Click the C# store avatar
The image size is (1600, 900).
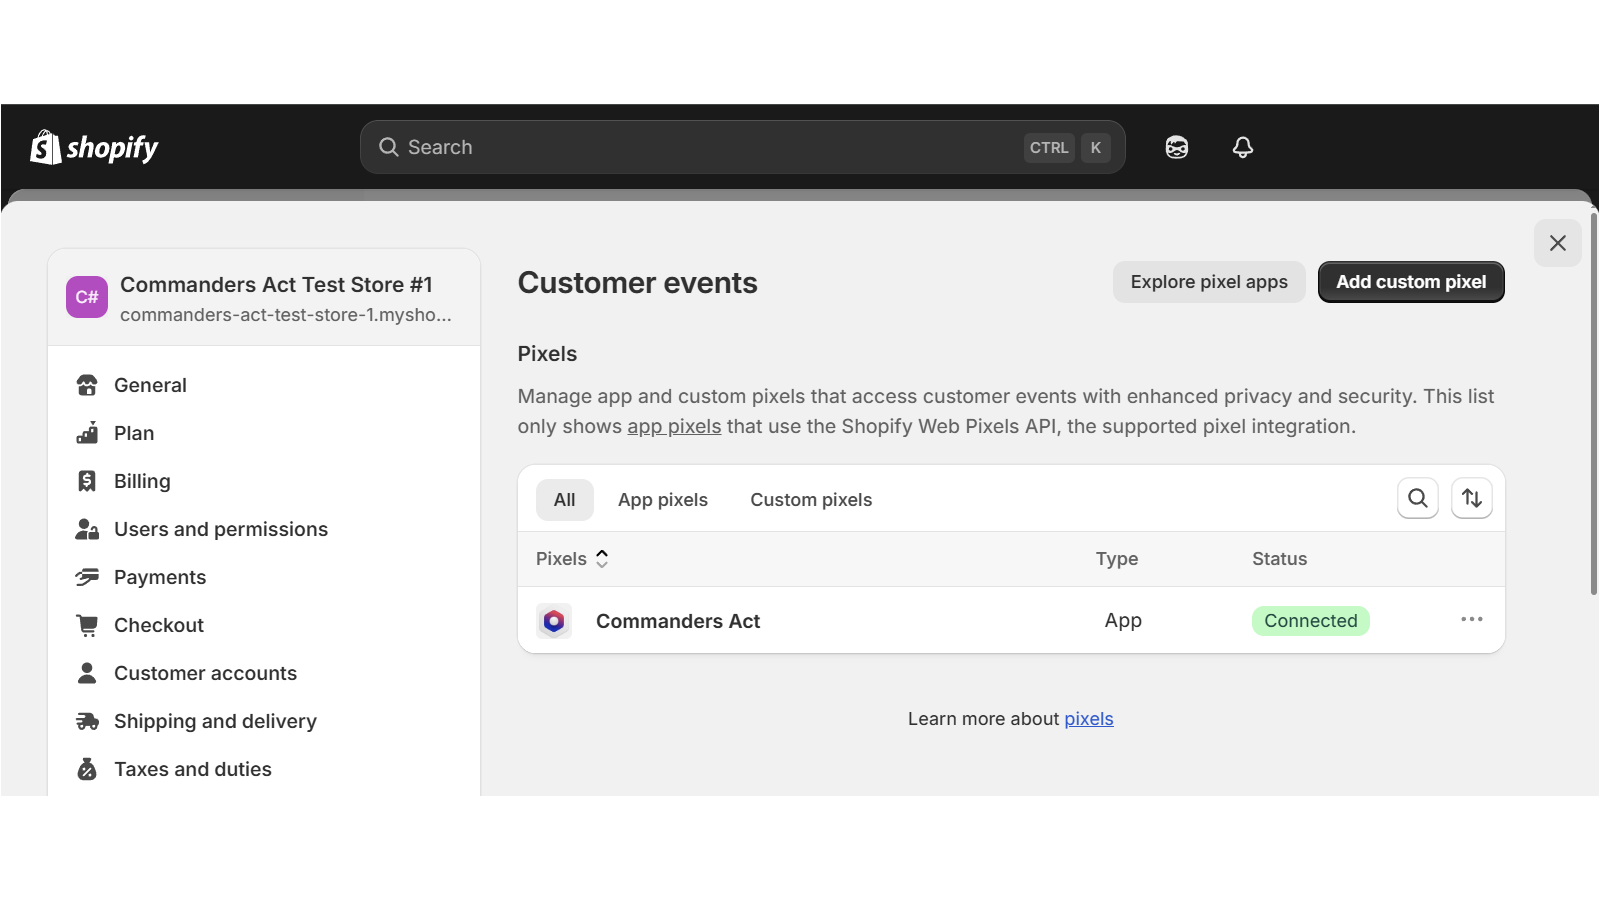coord(87,297)
